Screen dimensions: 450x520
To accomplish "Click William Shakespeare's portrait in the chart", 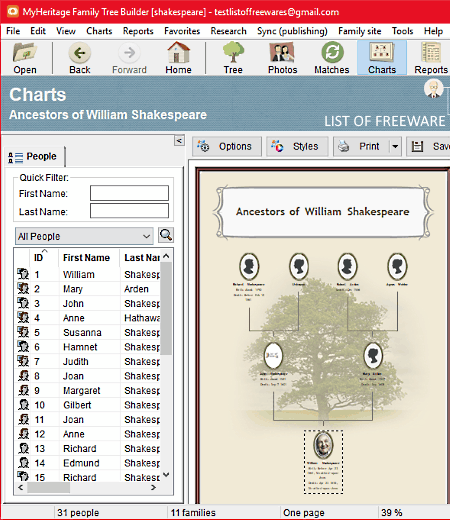I will (323, 445).
